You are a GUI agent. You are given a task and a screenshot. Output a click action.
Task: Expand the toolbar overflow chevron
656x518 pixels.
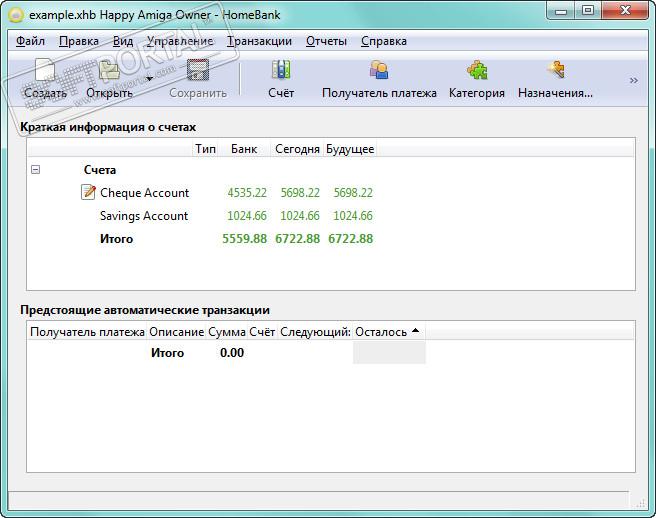coord(634,80)
